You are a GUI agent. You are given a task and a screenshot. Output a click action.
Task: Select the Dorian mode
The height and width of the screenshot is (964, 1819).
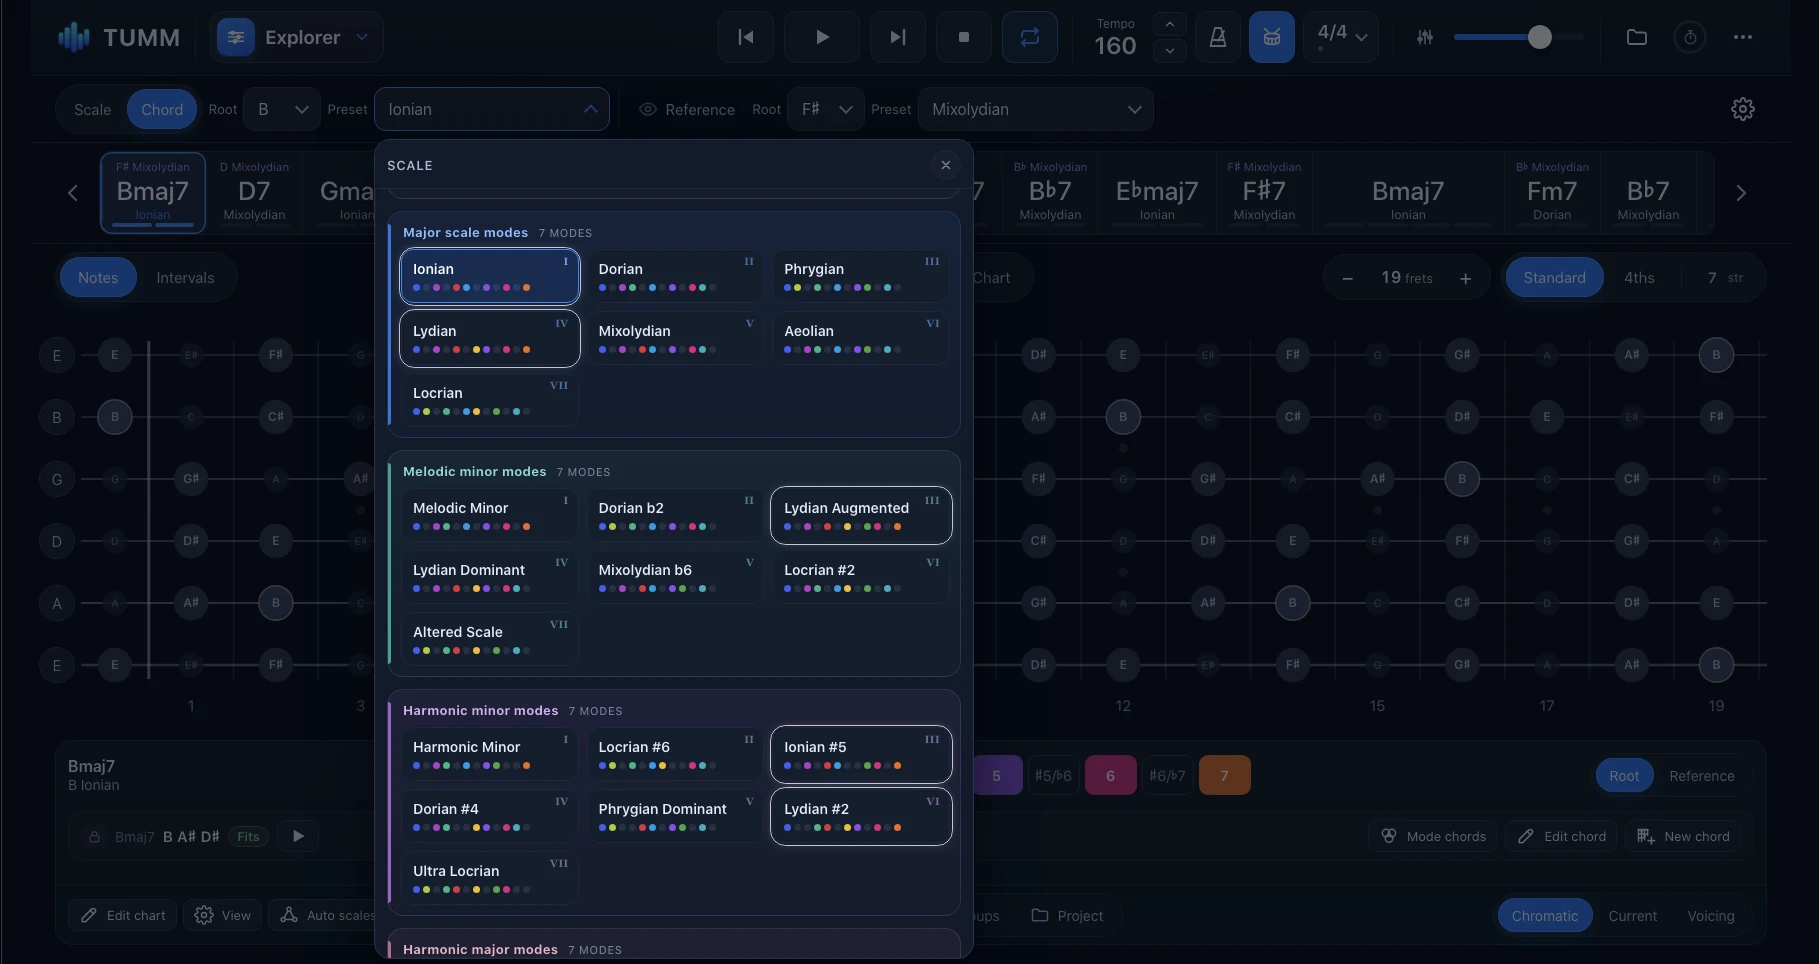[674, 276]
